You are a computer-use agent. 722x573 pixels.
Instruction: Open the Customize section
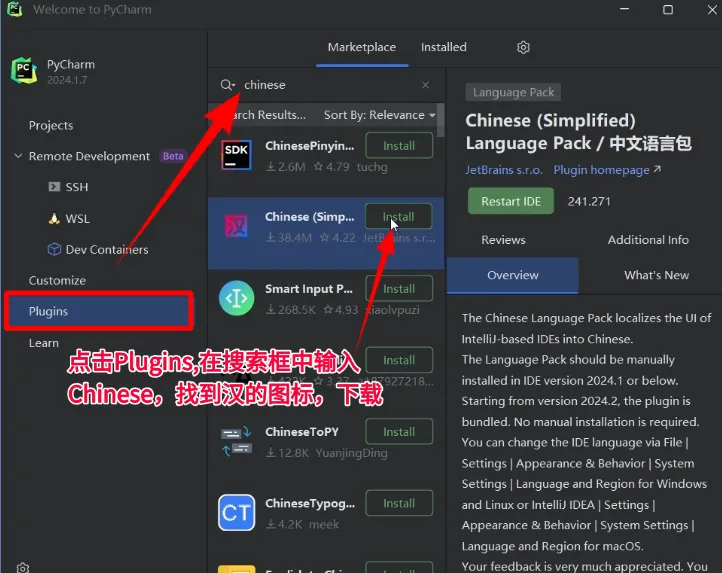[x=57, y=281]
